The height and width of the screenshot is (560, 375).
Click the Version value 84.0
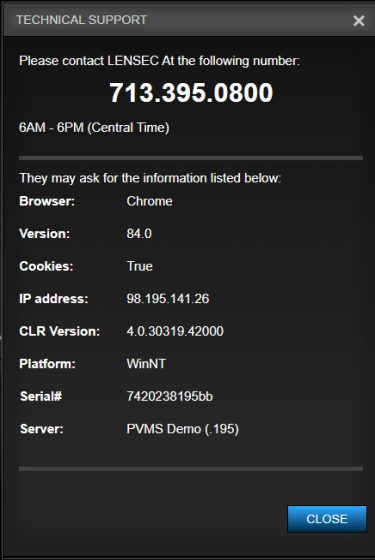pos(139,234)
